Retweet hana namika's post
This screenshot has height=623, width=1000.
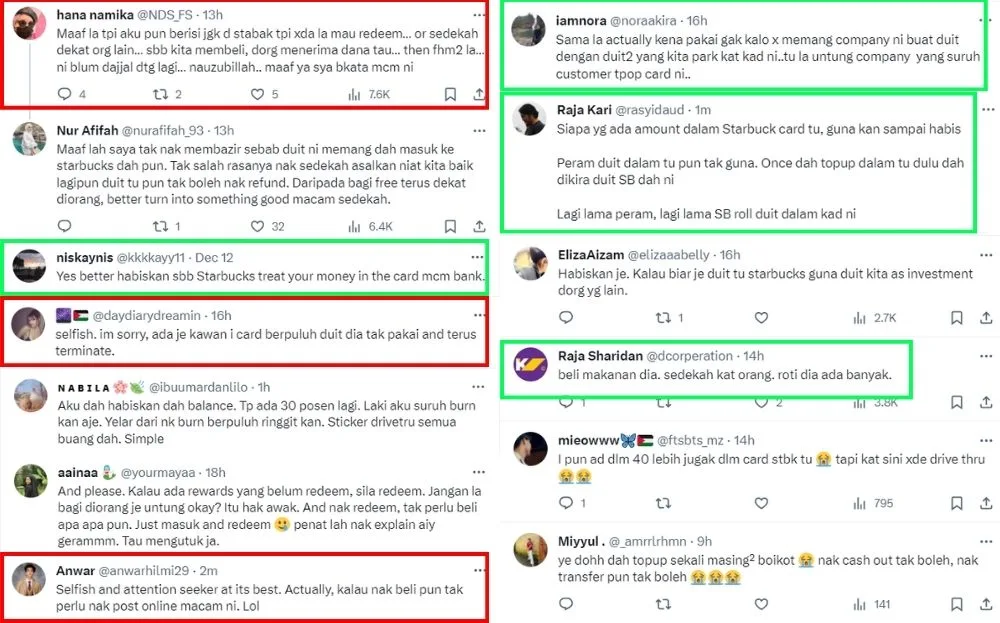(x=160, y=94)
